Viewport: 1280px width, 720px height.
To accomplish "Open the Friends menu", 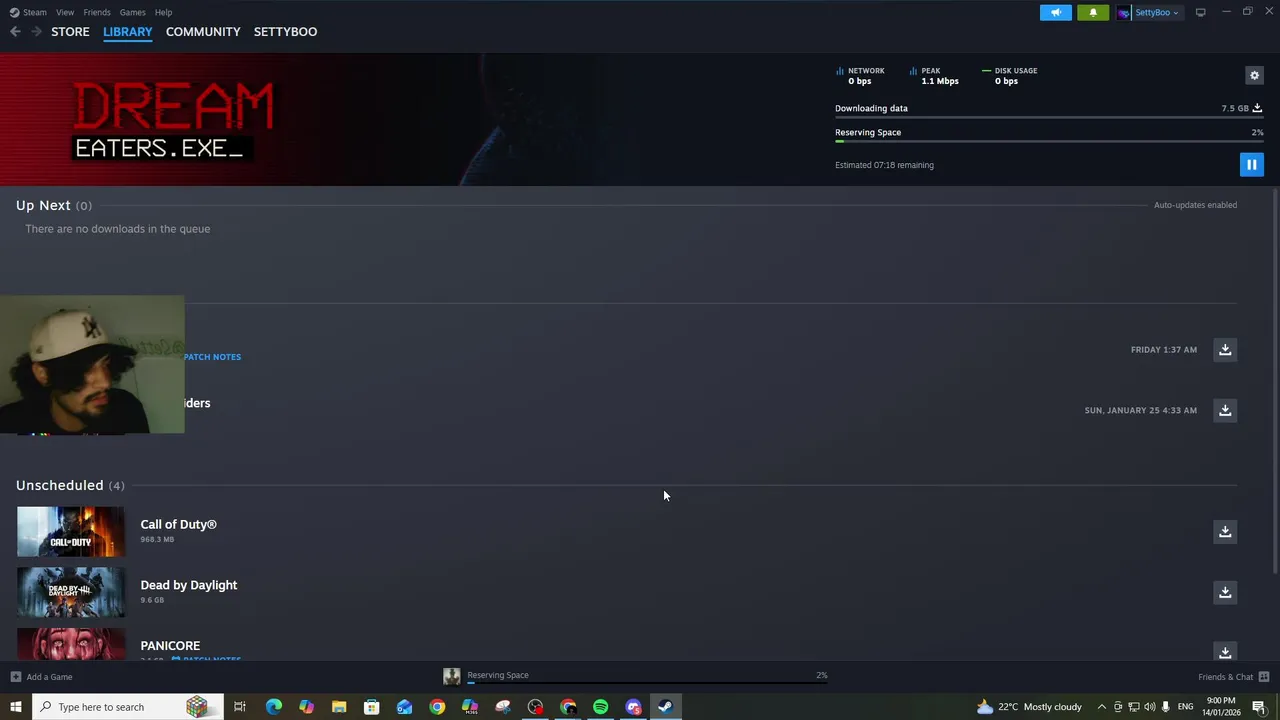I will pyautogui.click(x=97, y=12).
